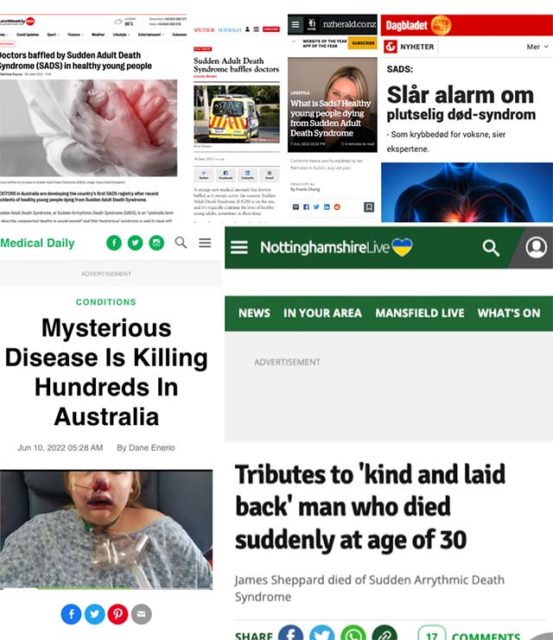Open the IN YOUR AREA tab
Screen dimensions: 553x640
pyautogui.click(x=322, y=313)
